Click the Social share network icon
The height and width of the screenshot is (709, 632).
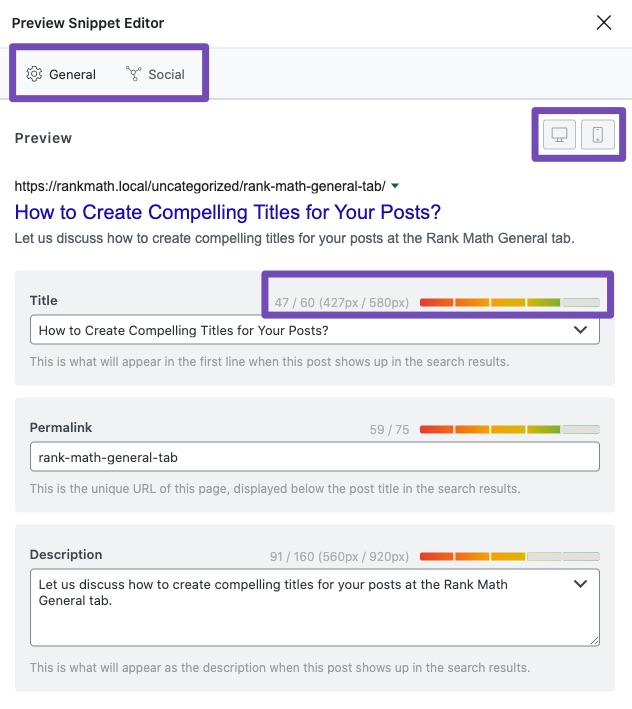point(133,74)
